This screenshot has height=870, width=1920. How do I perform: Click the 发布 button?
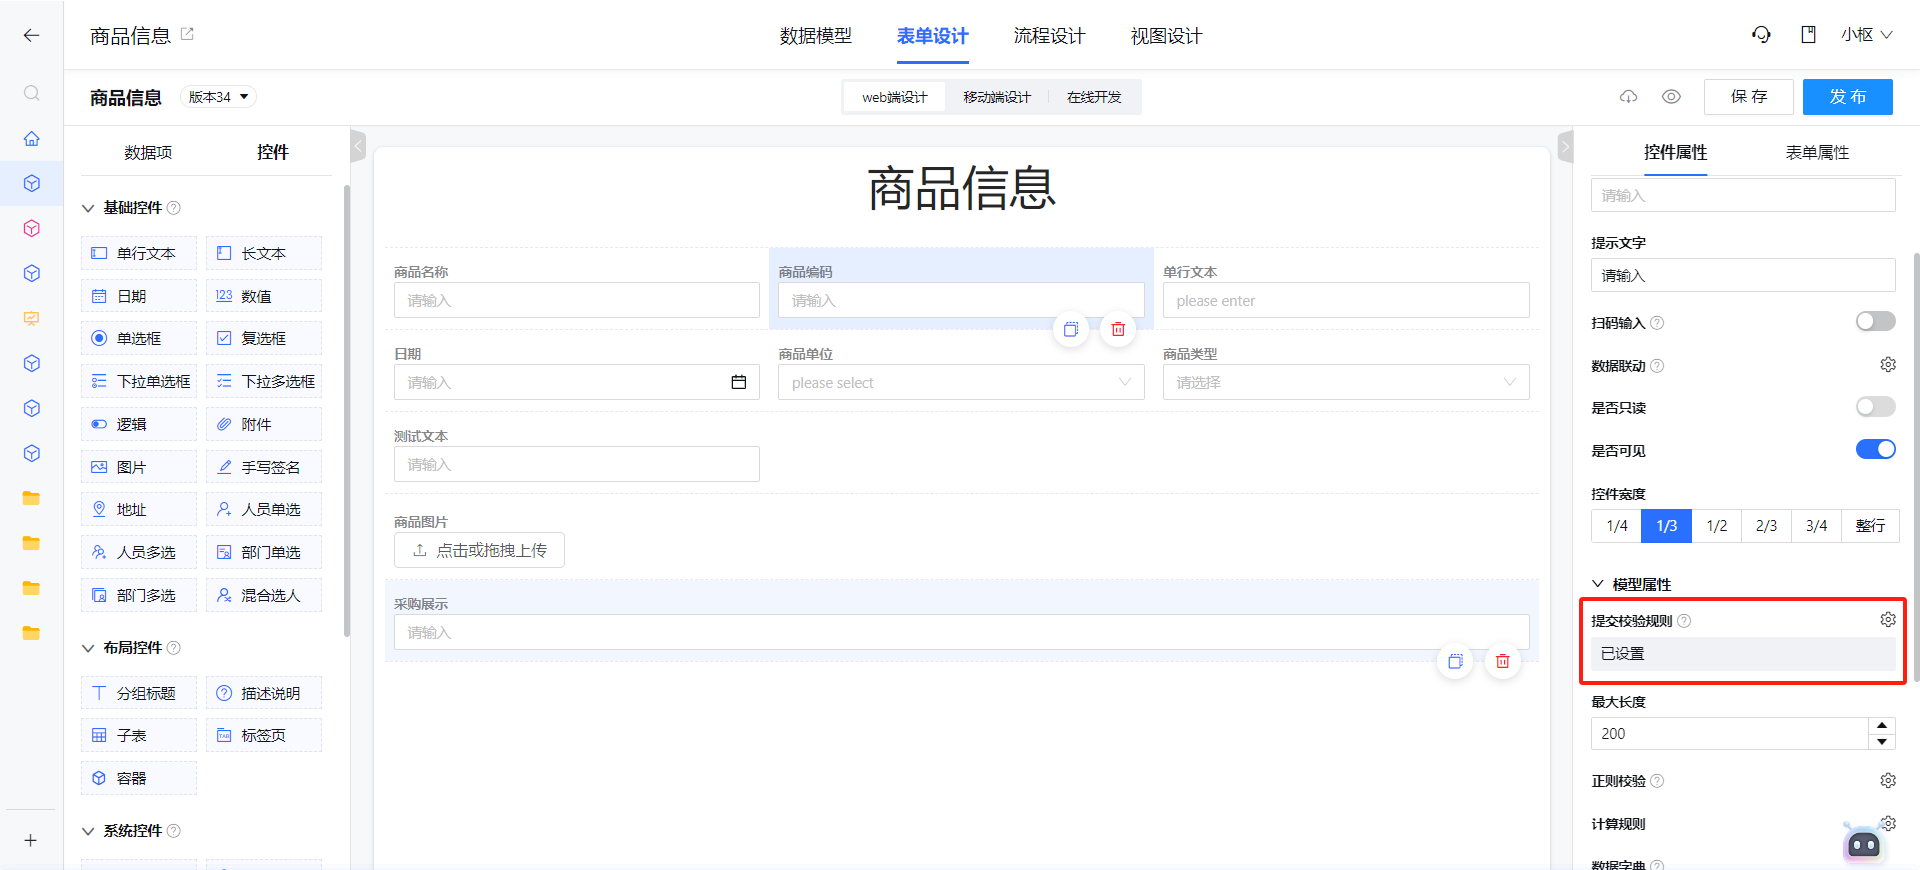point(1848,97)
